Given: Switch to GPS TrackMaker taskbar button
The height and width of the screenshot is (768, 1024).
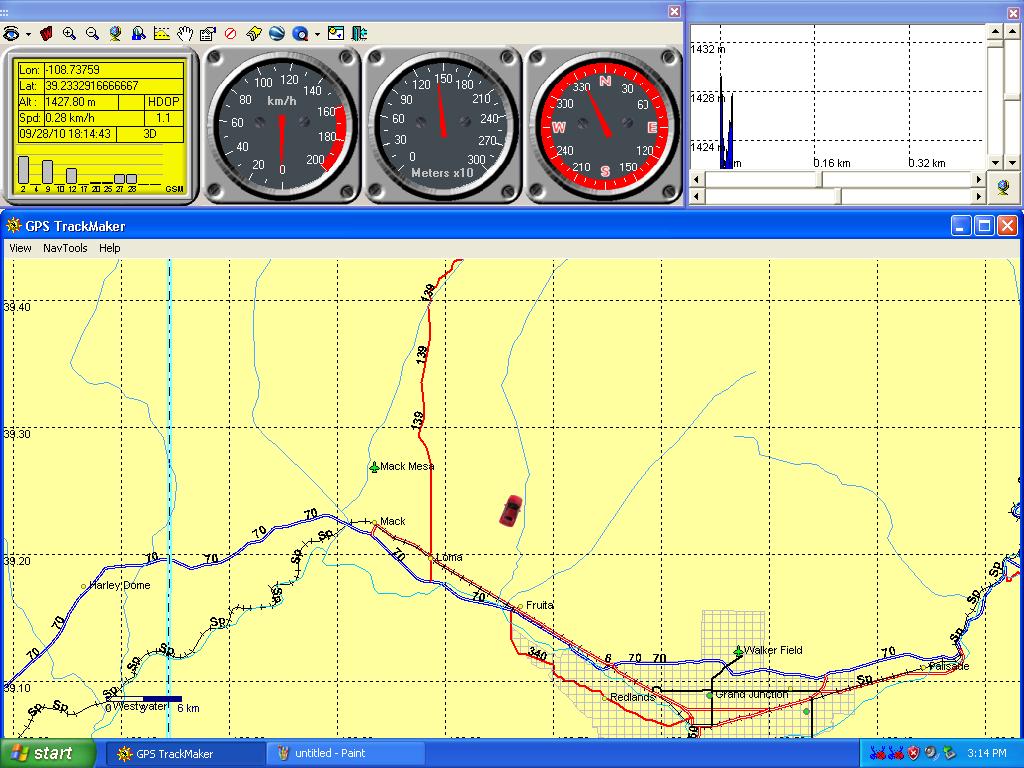Looking at the screenshot, I should coord(185,754).
